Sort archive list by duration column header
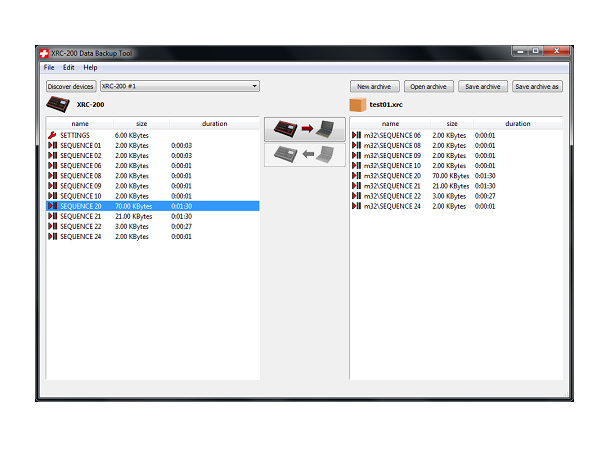 click(x=517, y=124)
